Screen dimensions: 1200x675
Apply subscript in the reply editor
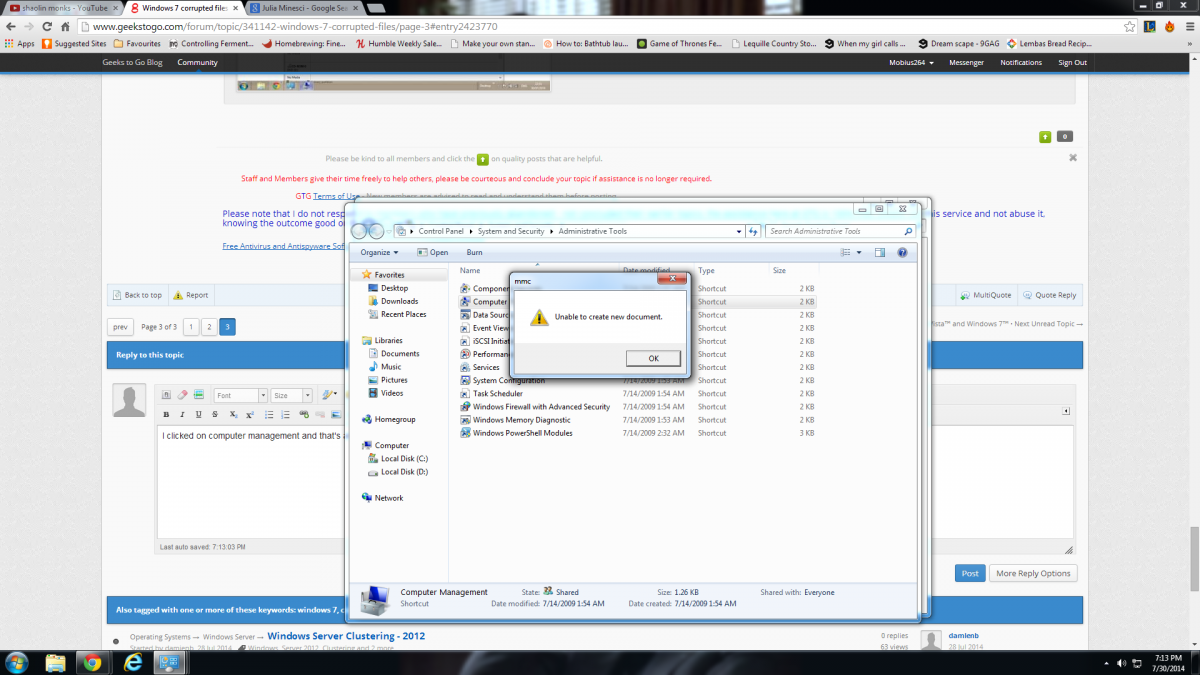click(233, 414)
